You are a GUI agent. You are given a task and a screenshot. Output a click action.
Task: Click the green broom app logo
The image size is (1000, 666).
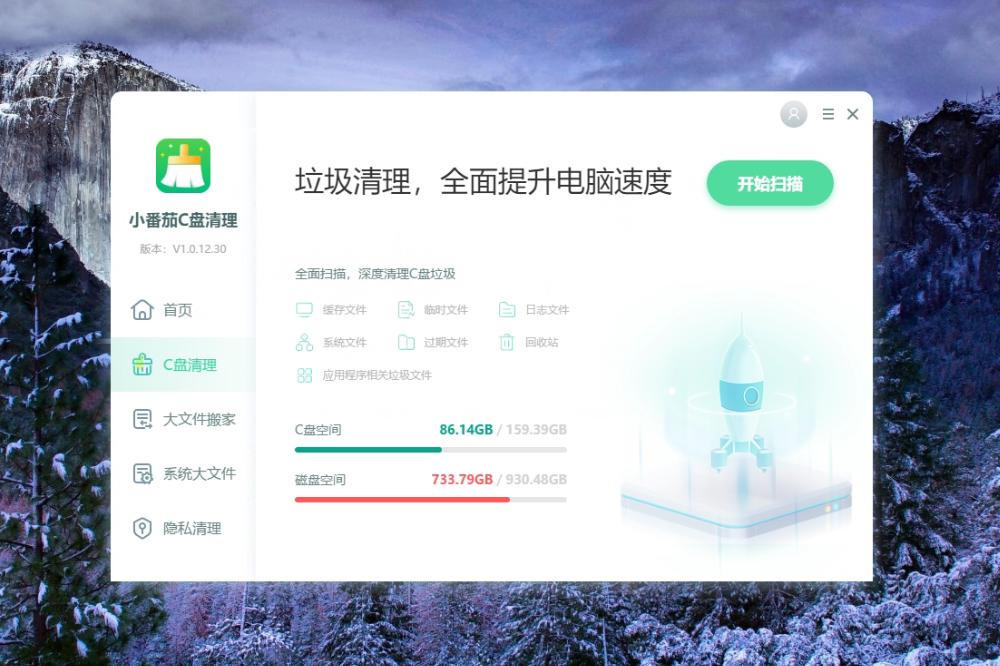(183, 166)
